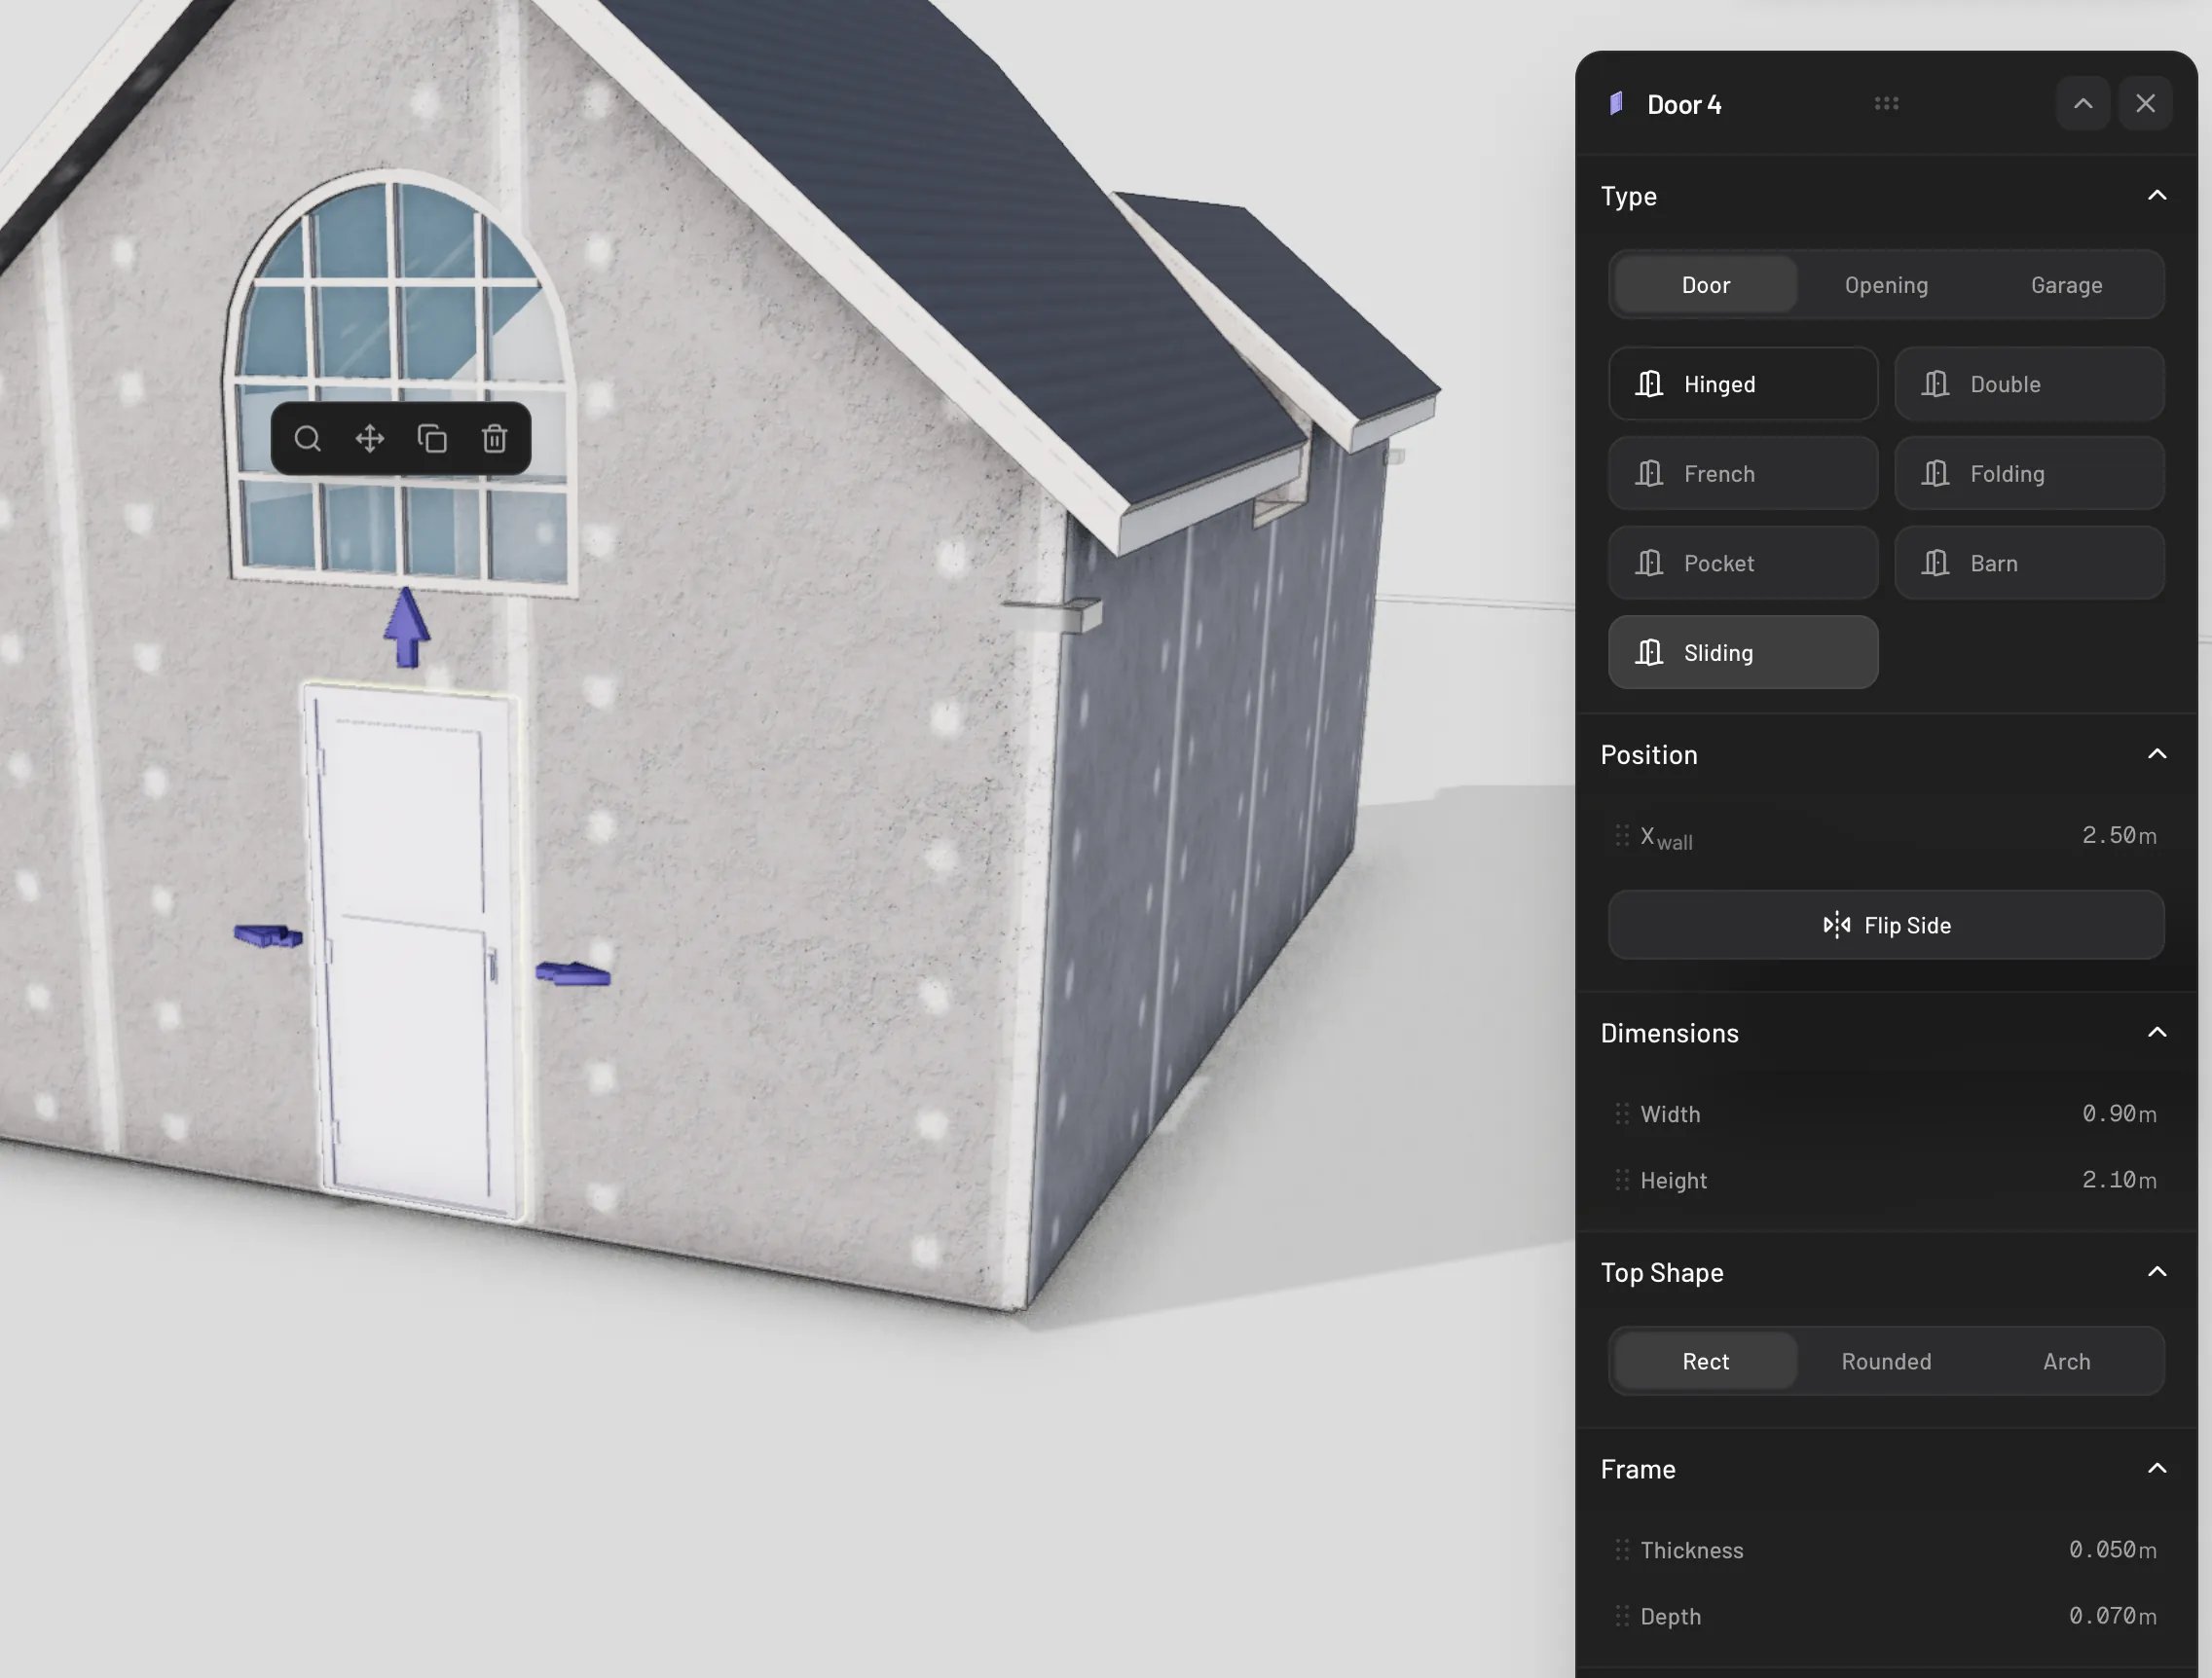Choose the French door style
This screenshot has width=2212, height=1678.
tap(1743, 473)
